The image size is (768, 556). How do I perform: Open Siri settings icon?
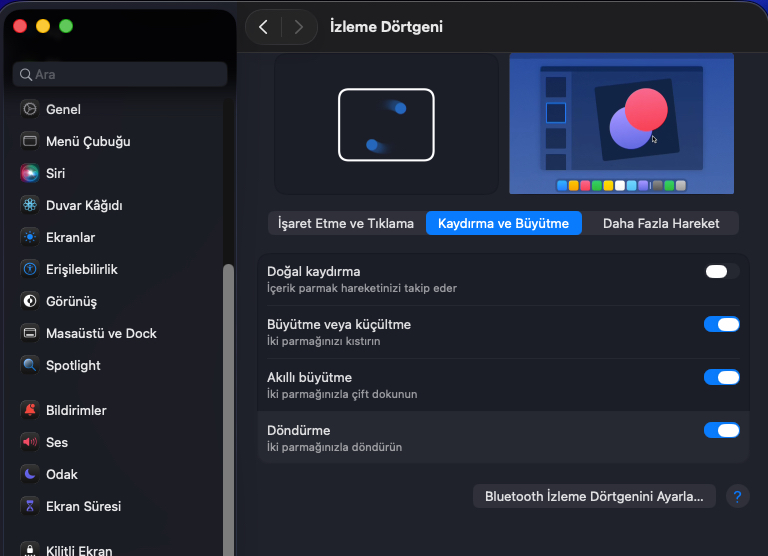click(x=30, y=173)
